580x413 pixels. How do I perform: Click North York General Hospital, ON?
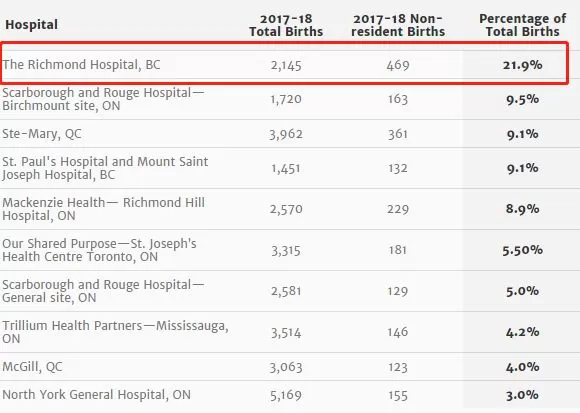[x=97, y=395]
